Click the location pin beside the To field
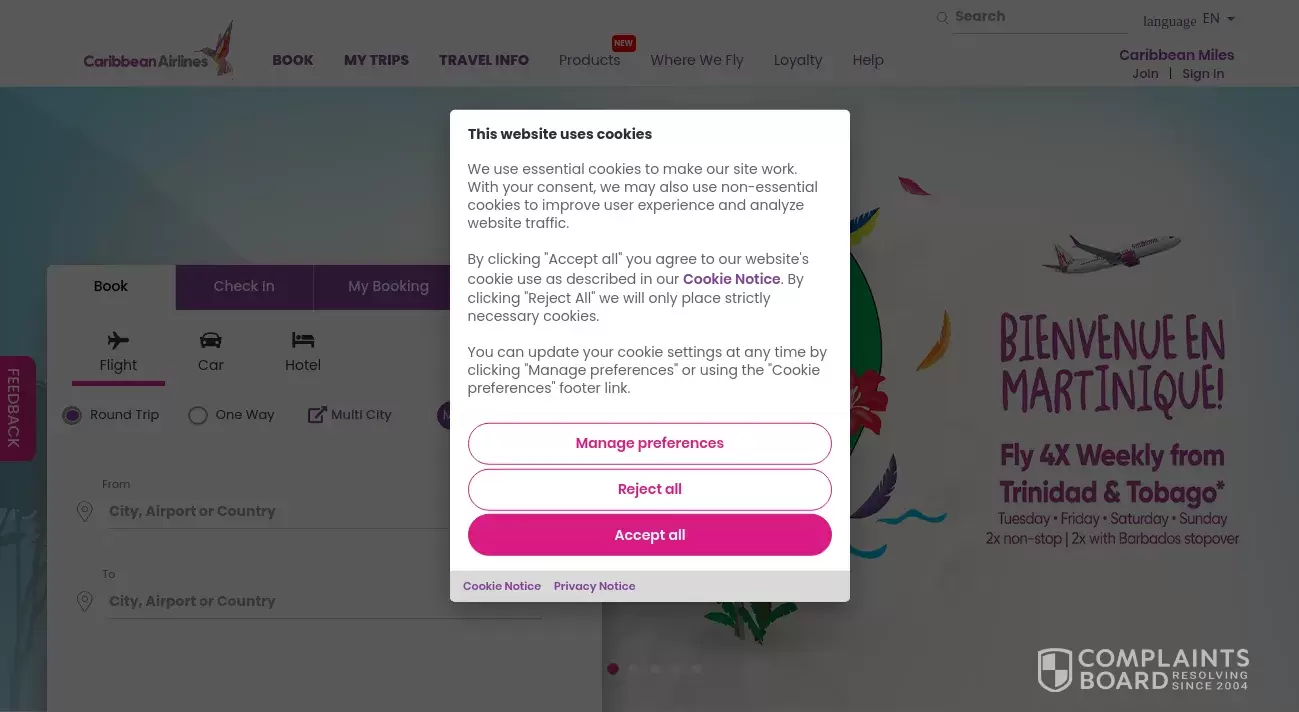This screenshot has width=1299, height=712. click(x=85, y=601)
